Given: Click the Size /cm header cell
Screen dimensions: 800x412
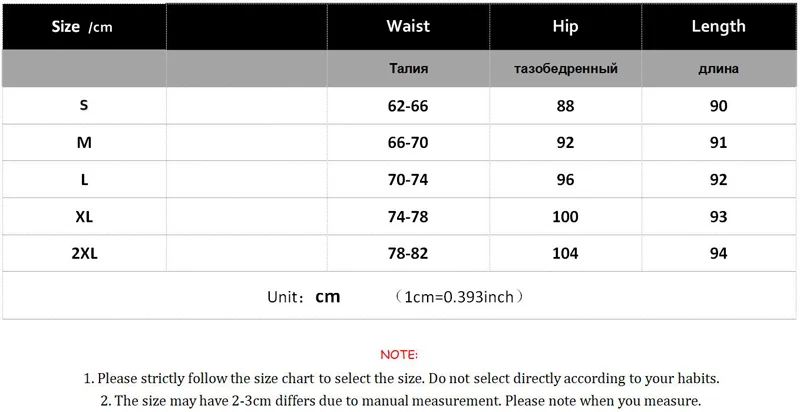Looking at the screenshot, I should click(x=82, y=27).
